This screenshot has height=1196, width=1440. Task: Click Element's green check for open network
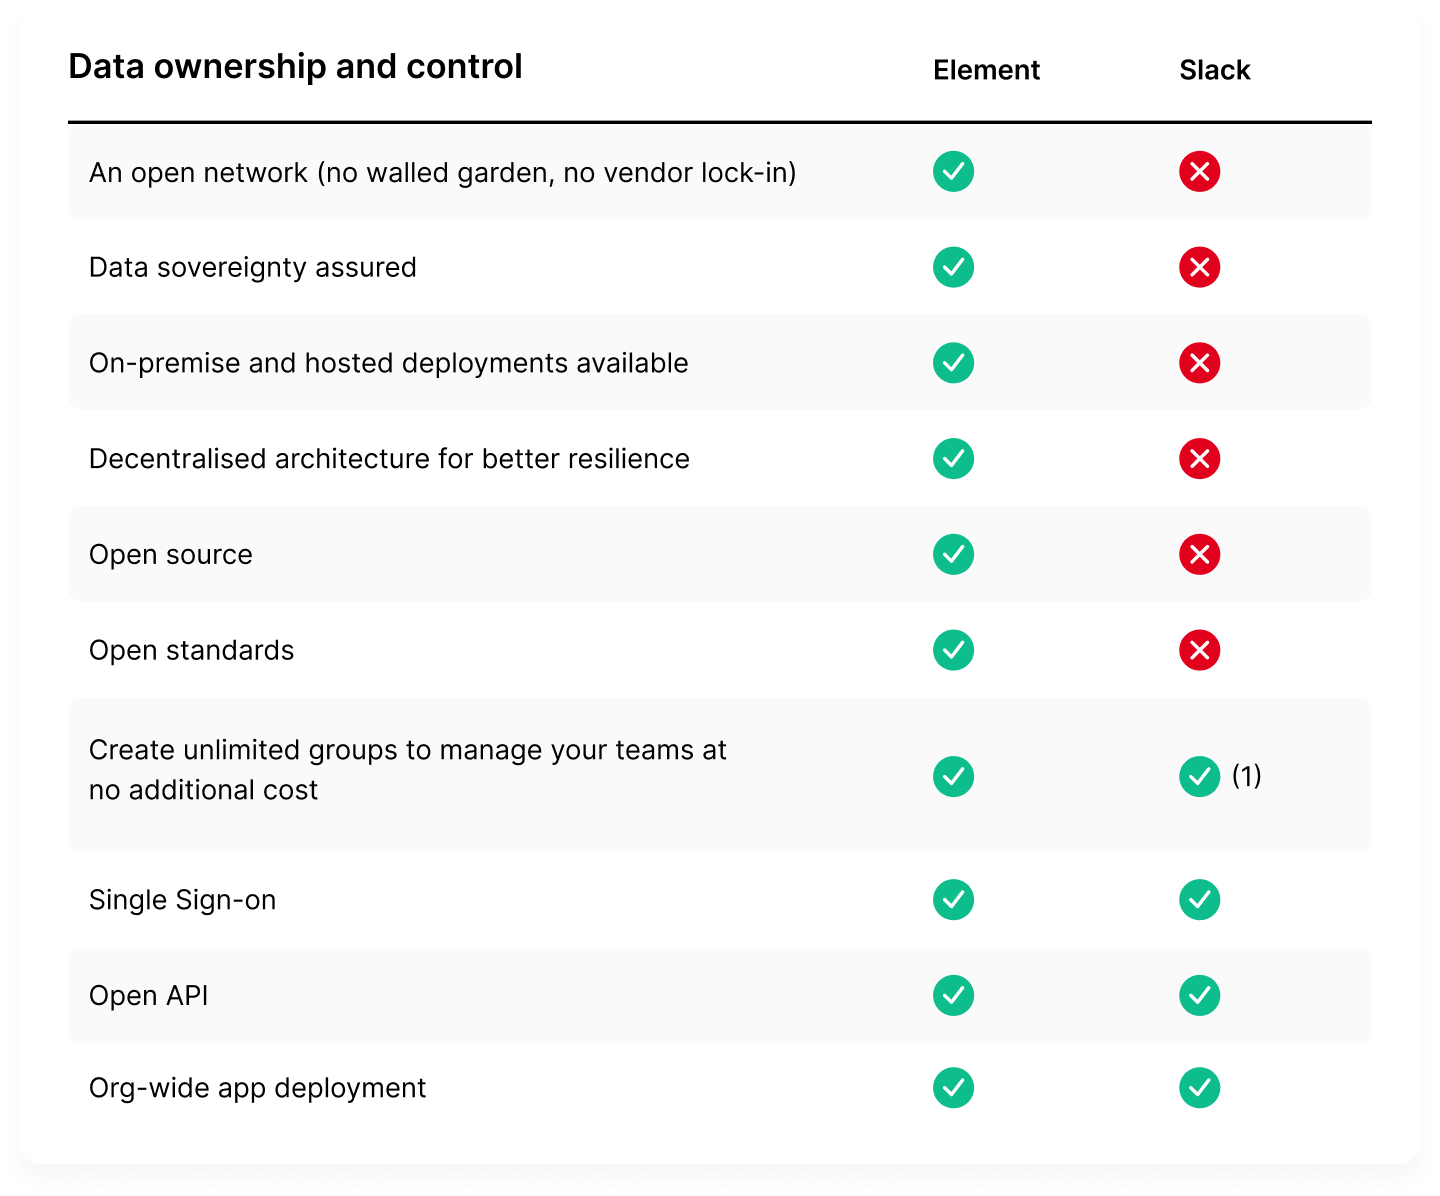click(953, 172)
